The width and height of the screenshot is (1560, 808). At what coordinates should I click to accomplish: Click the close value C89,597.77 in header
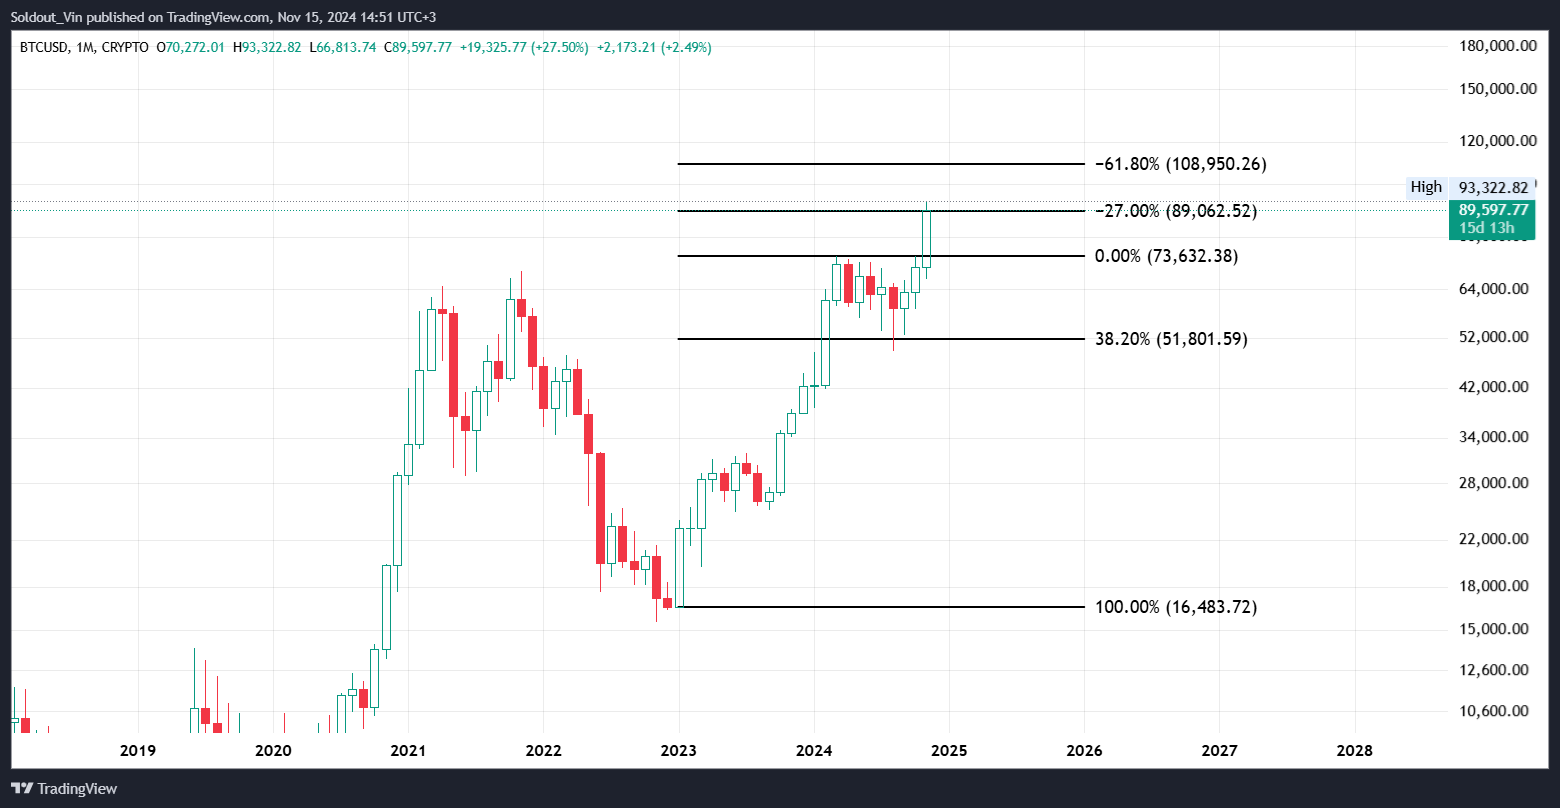(x=417, y=47)
